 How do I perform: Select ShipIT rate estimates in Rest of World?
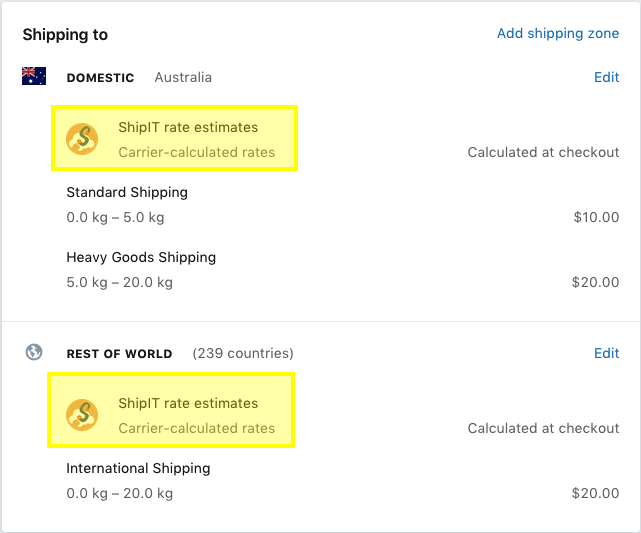pos(188,403)
